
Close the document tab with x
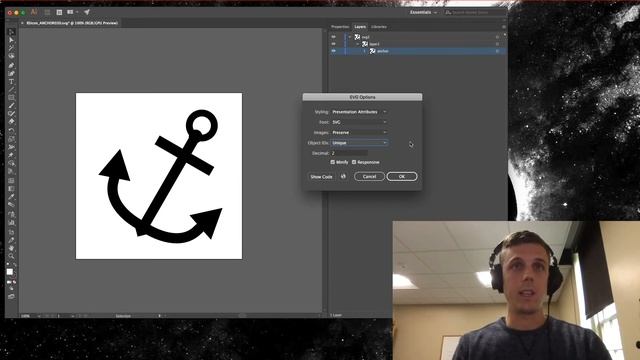(x=22, y=23)
